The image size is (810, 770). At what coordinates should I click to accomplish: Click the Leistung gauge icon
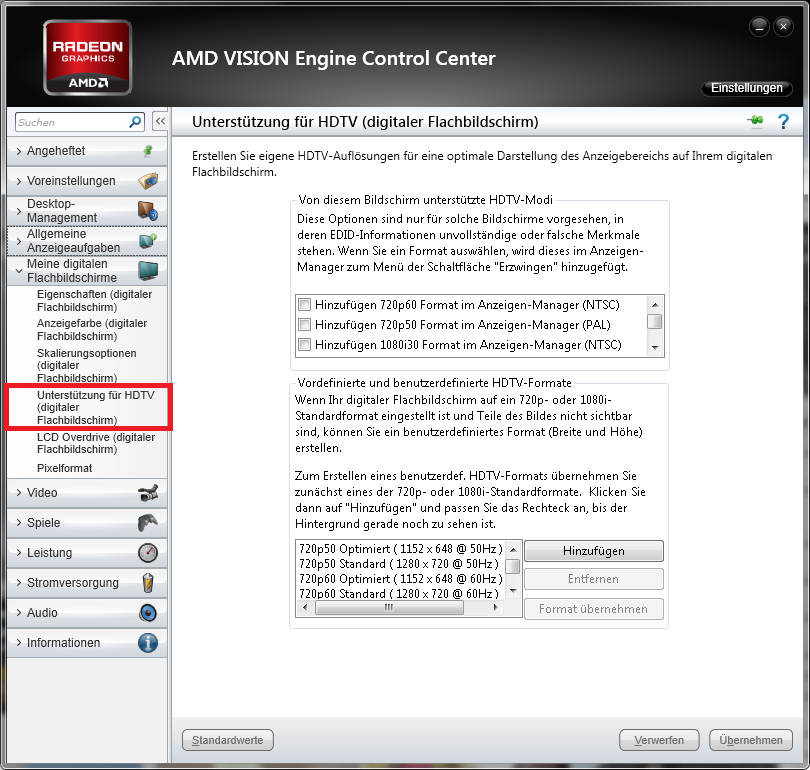click(x=148, y=553)
